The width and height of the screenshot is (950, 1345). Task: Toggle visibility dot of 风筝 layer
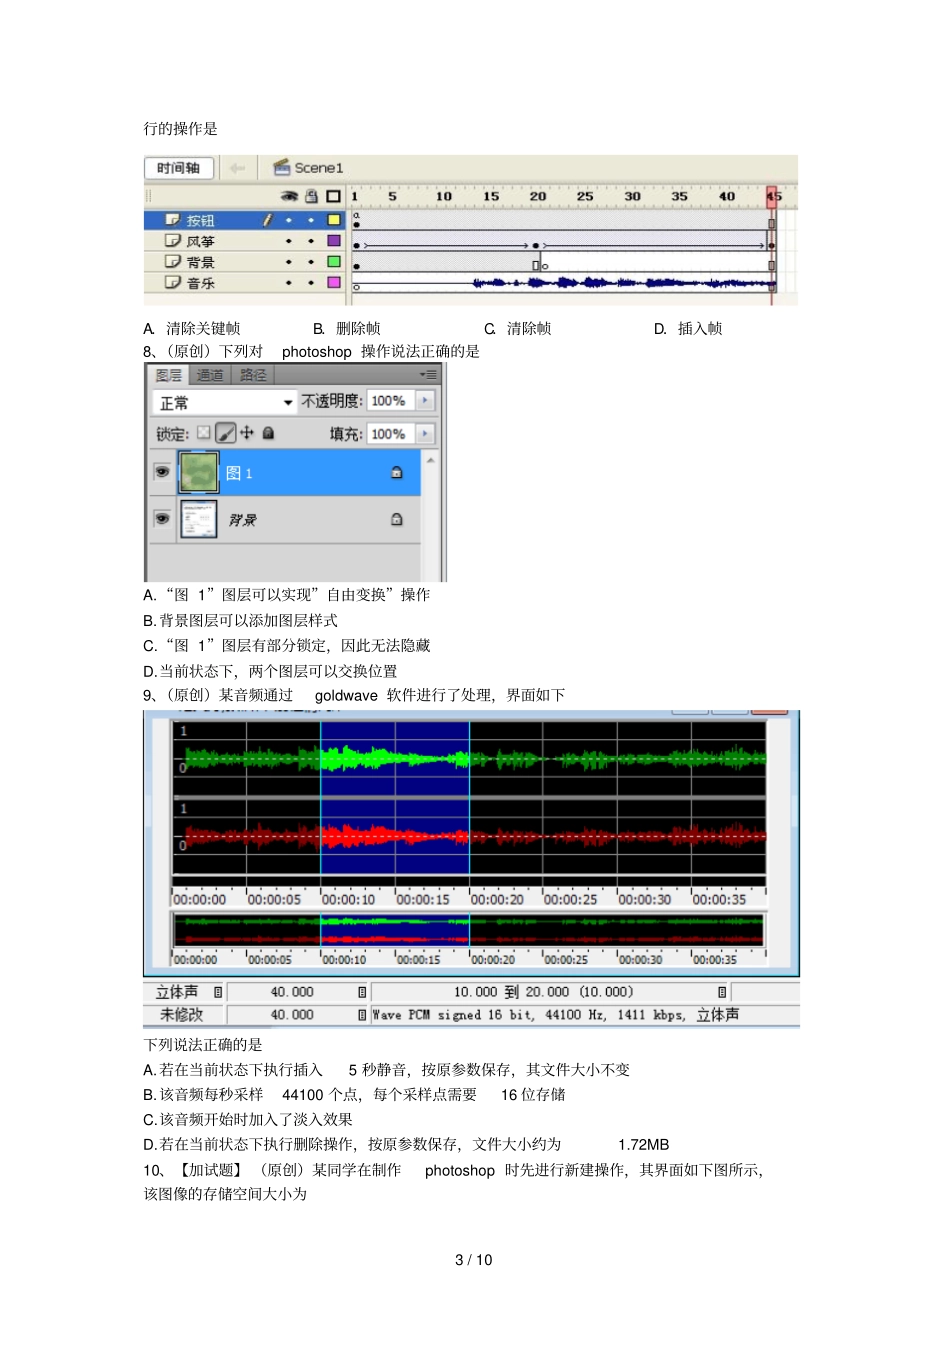[x=289, y=241]
